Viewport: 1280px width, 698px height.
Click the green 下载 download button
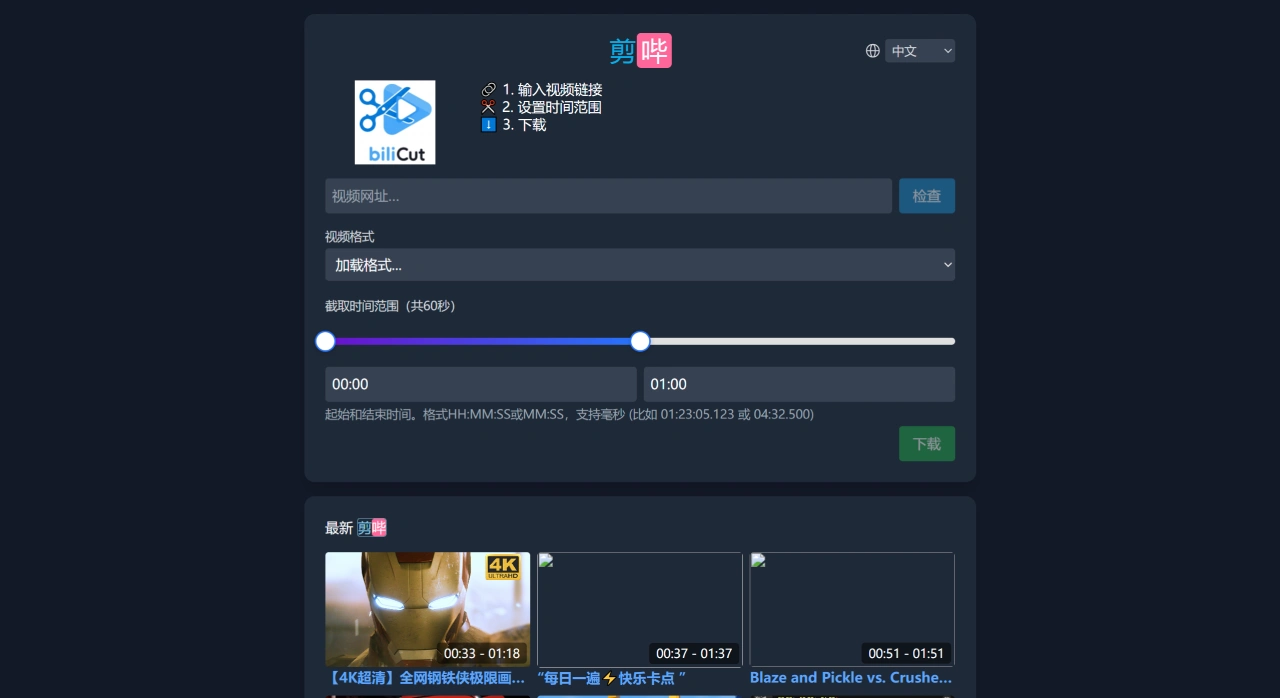(926, 443)
